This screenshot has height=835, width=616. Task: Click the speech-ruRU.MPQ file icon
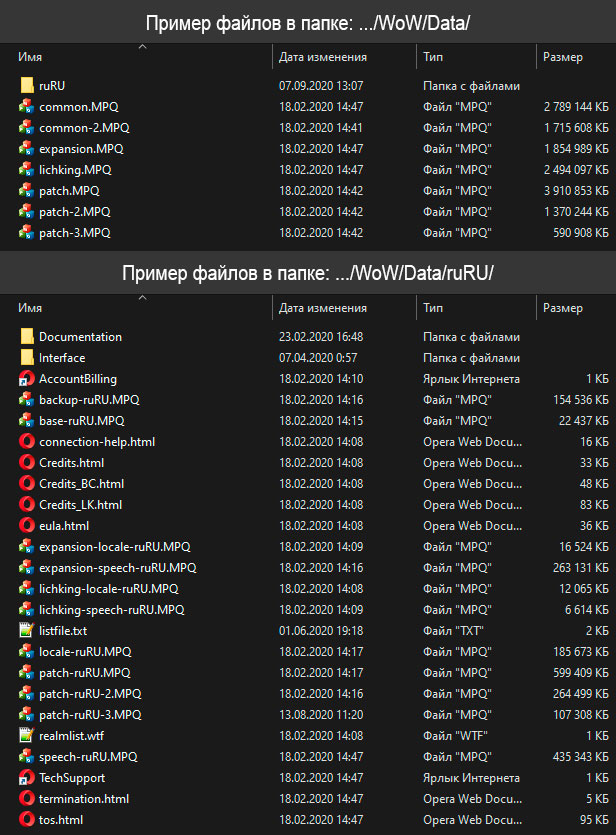[x=27, y=756]
